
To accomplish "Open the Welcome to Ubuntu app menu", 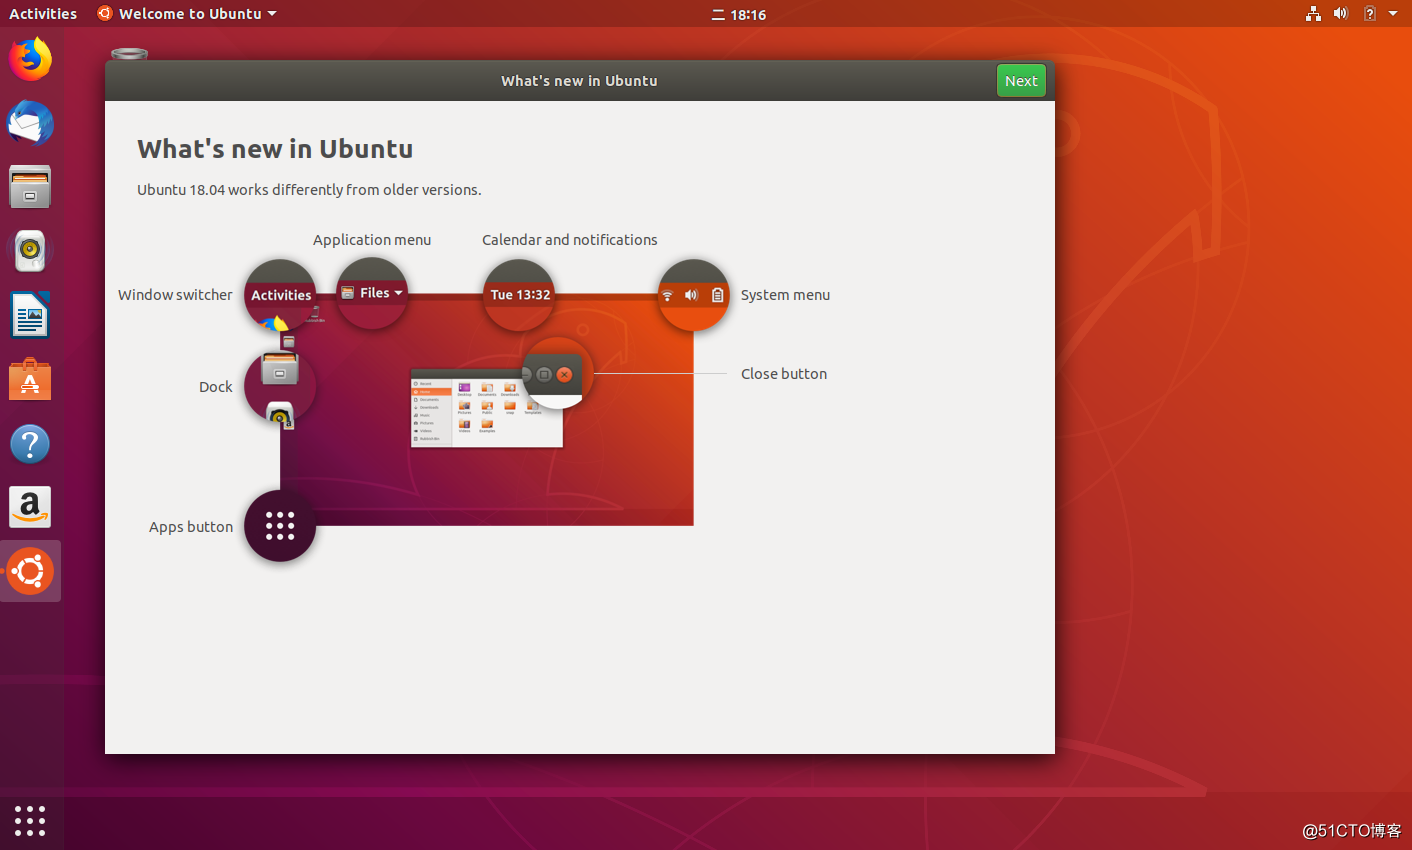I will (187, 14).
